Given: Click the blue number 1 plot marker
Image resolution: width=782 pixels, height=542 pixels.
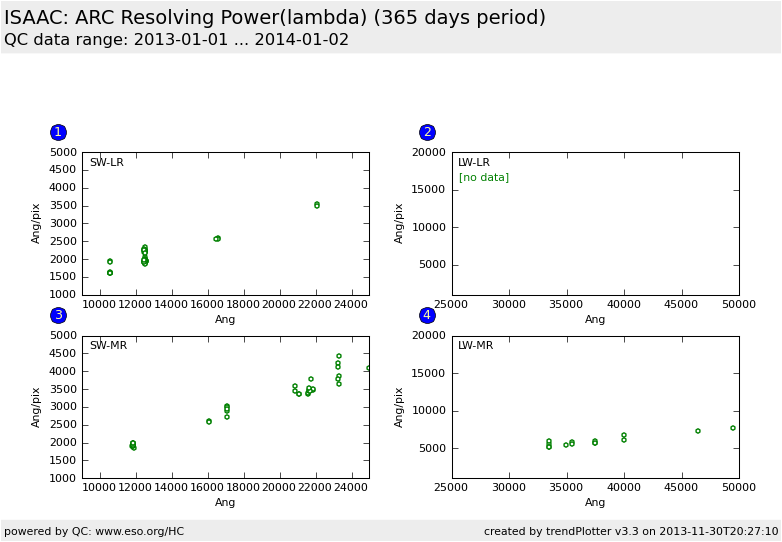Looking at the screenshot, I should (x=58, y=132).
